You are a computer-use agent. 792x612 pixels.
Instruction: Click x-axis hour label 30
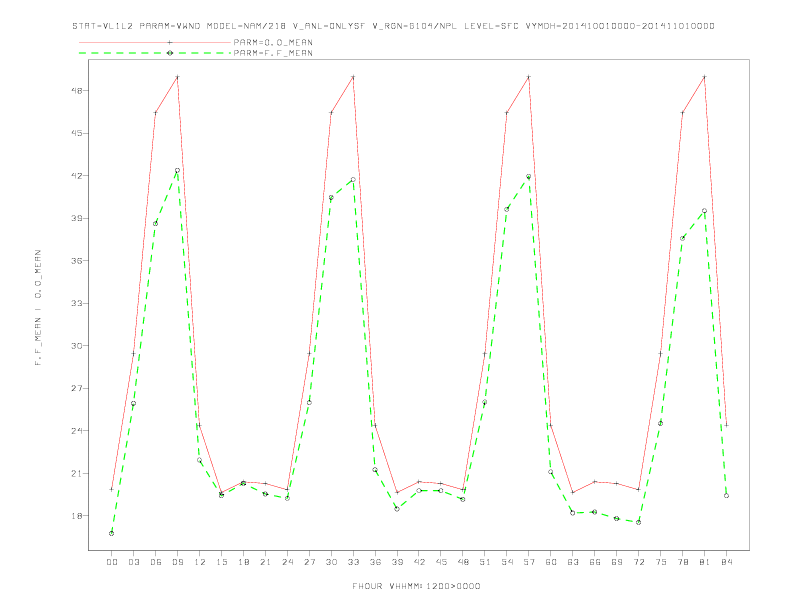click(x=331, y=562)
